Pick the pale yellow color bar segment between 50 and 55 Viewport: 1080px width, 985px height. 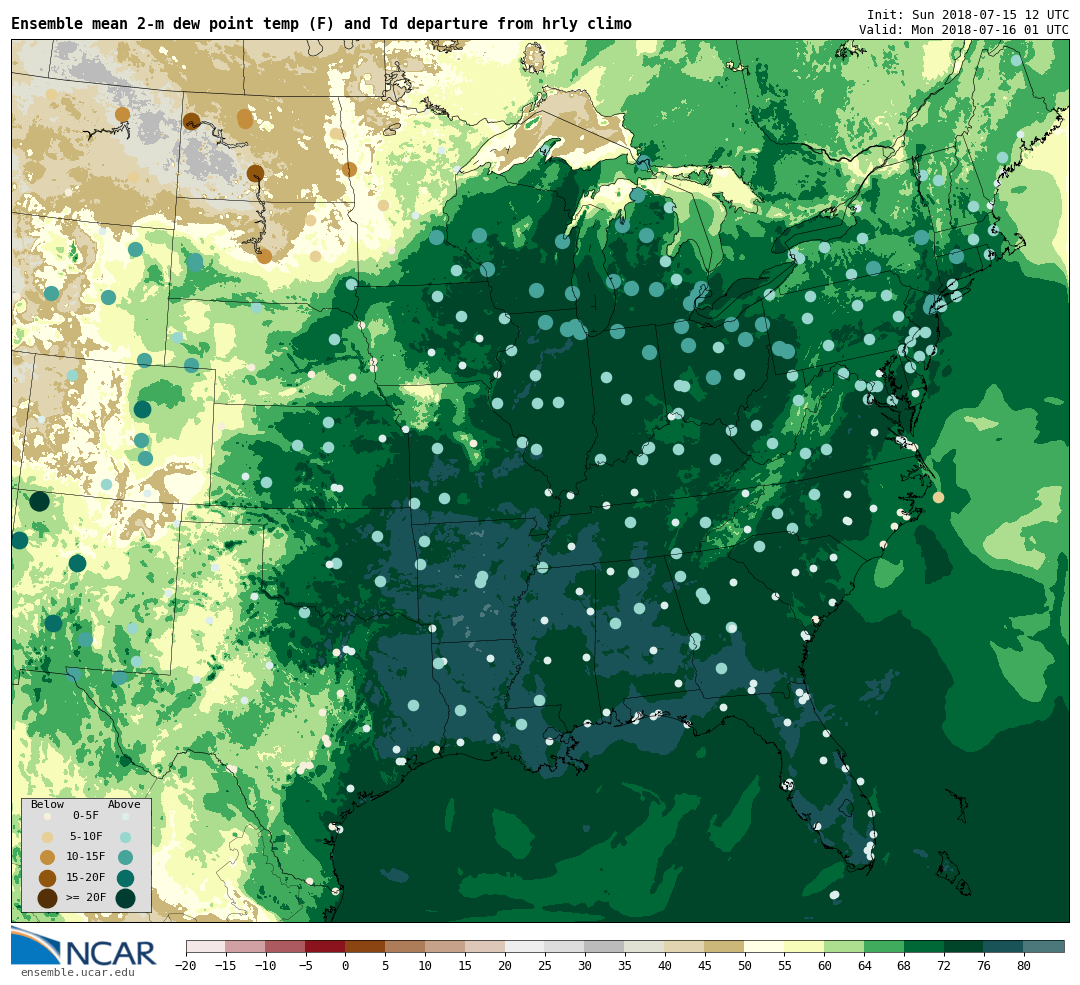tap(765, 946)
